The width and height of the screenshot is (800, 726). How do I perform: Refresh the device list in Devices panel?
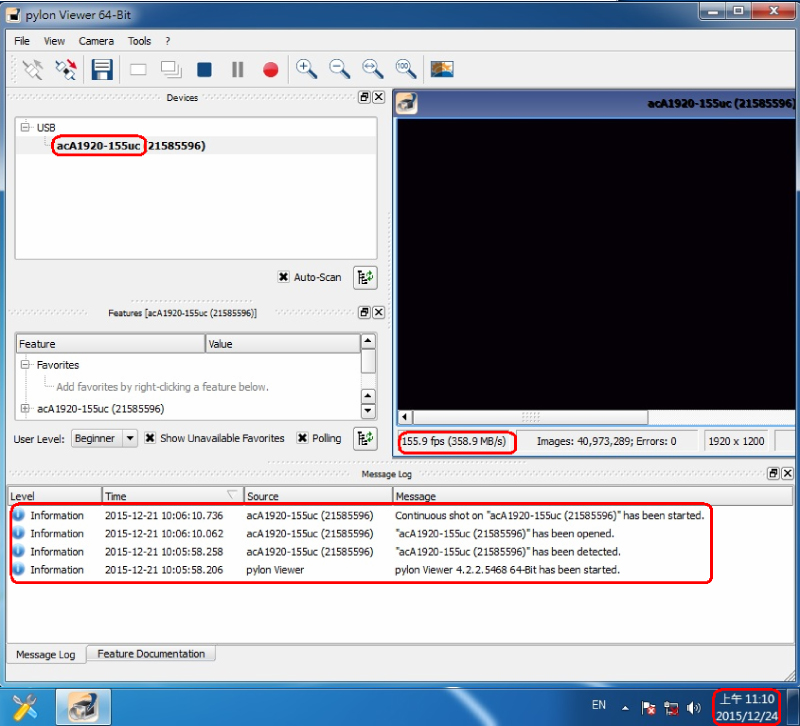(x=365, y=277)
